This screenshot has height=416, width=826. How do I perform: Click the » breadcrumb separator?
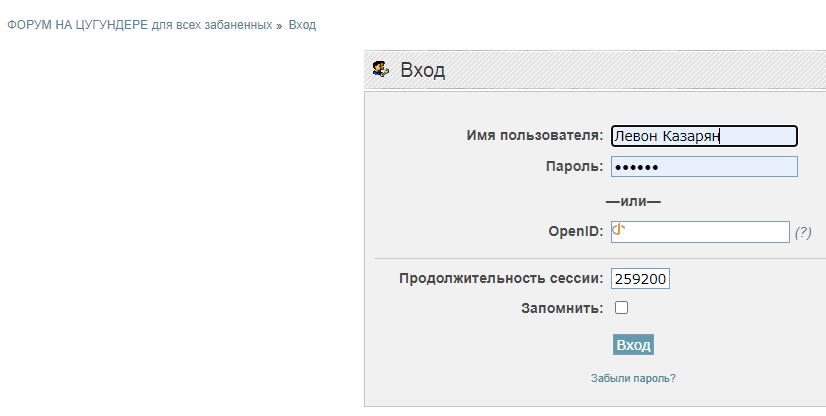click(279, 25)
